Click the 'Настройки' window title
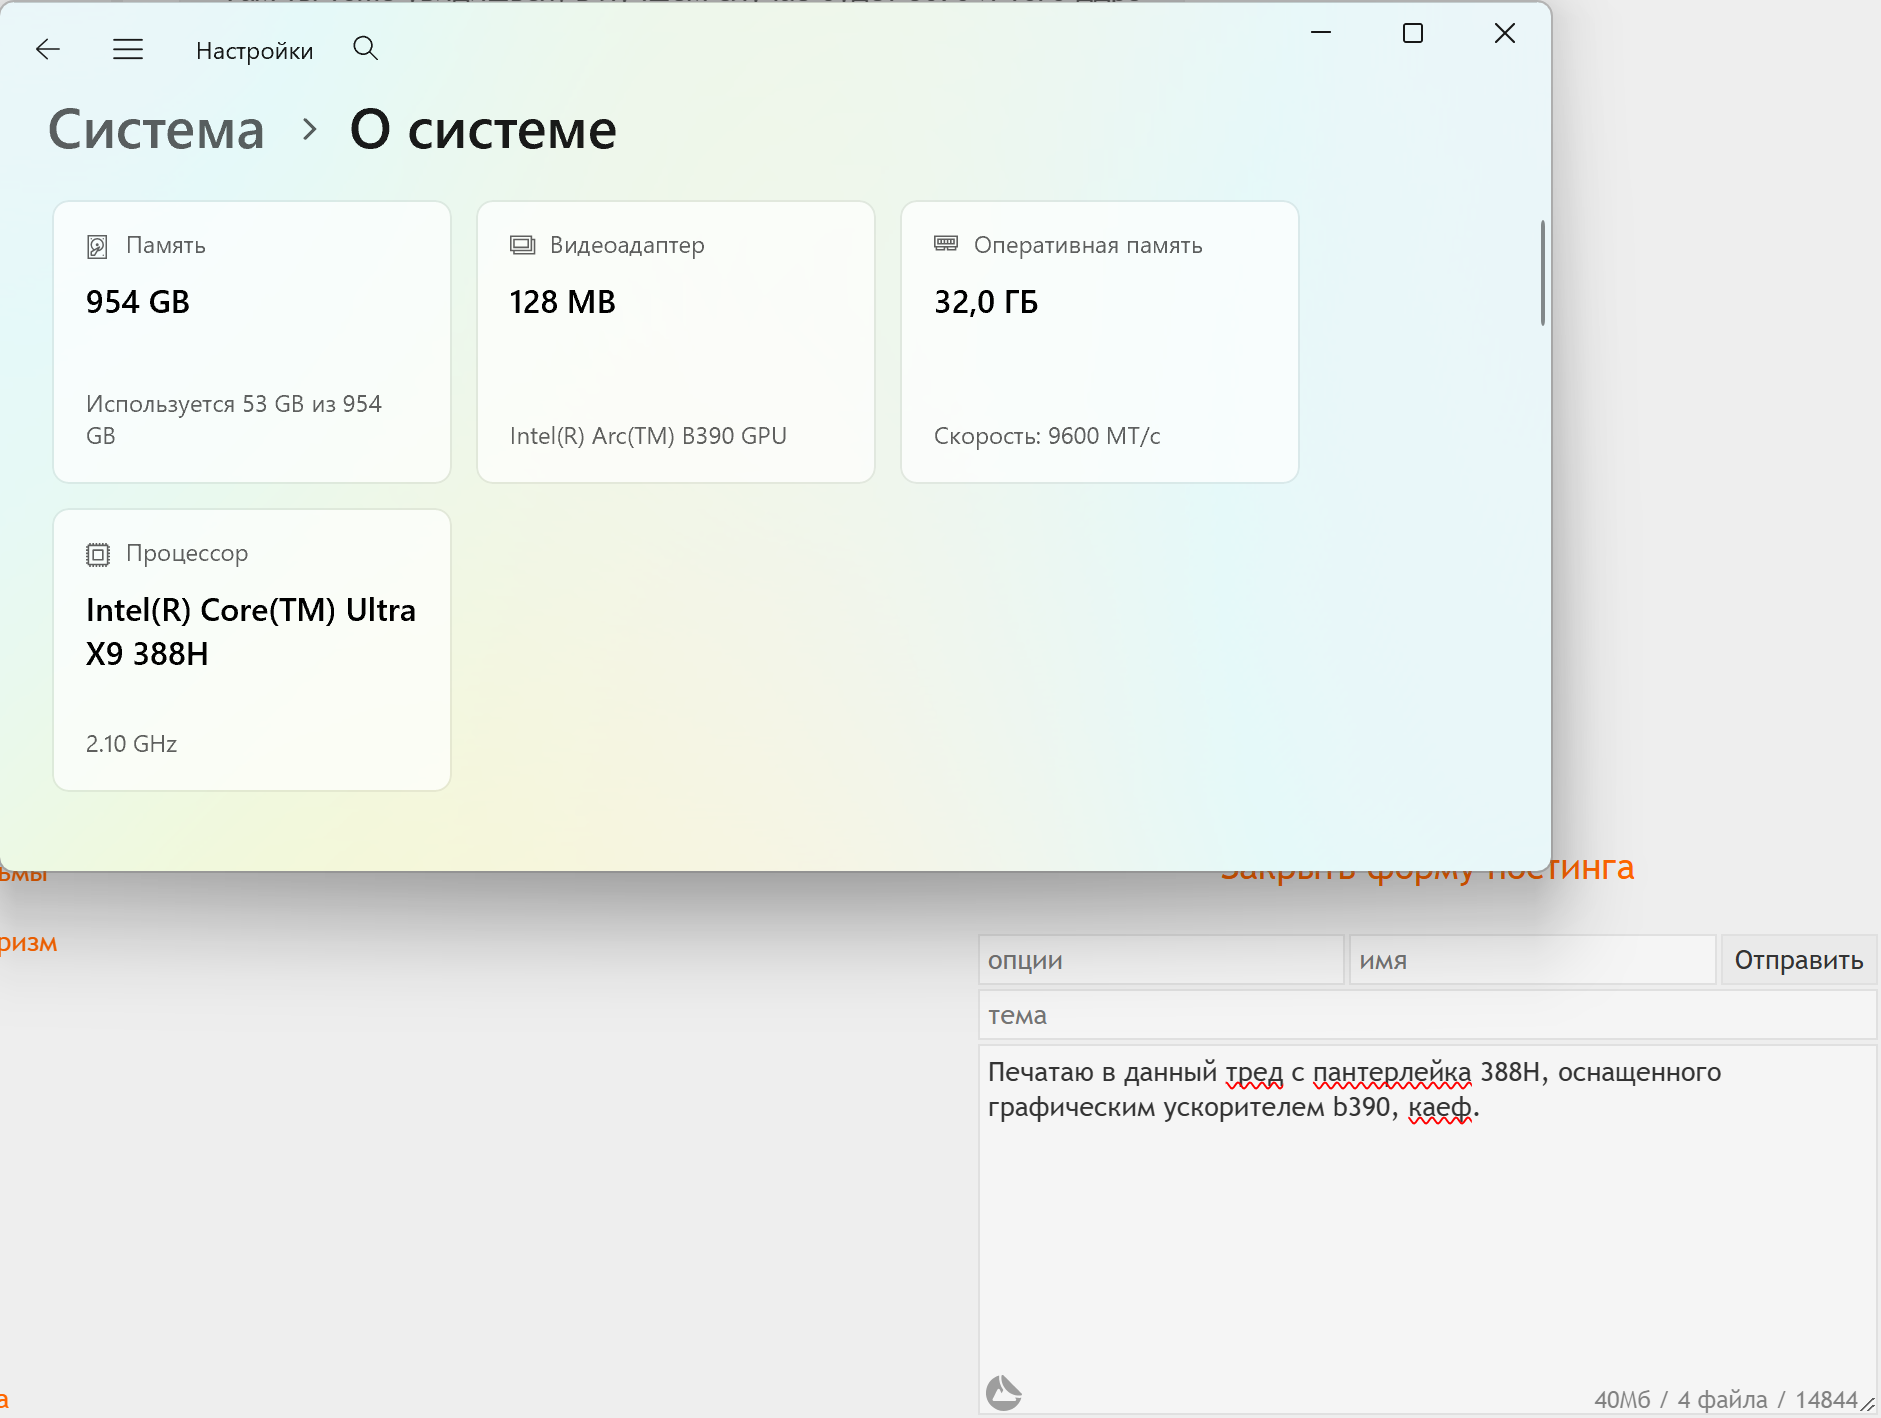Image resolution: width=1881 pixels, height=1418 pixels. coord(255,51)
